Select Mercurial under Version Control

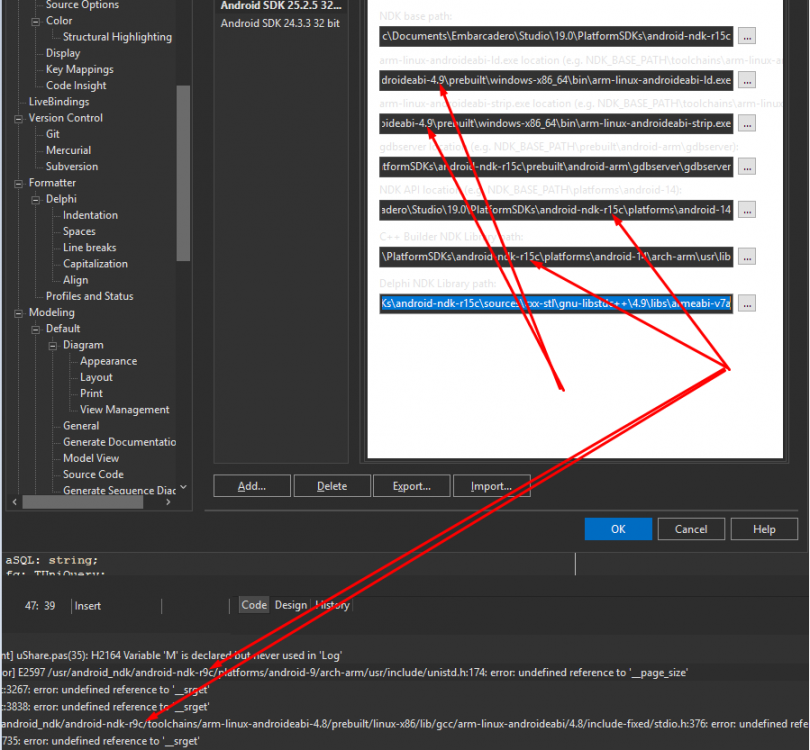(68, 150)
